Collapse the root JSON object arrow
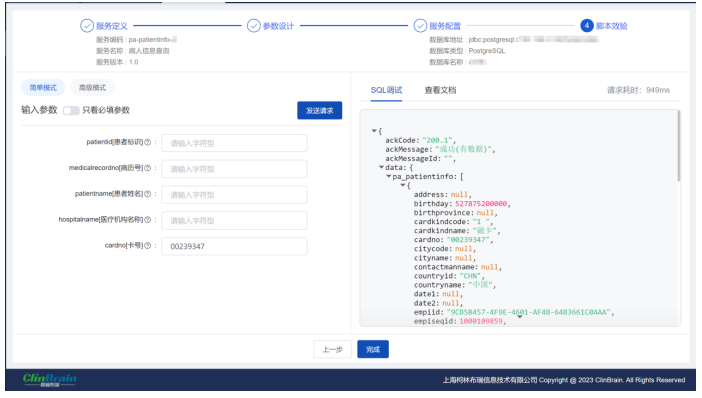Screen dimensions: 702x398 click(374, 131)
